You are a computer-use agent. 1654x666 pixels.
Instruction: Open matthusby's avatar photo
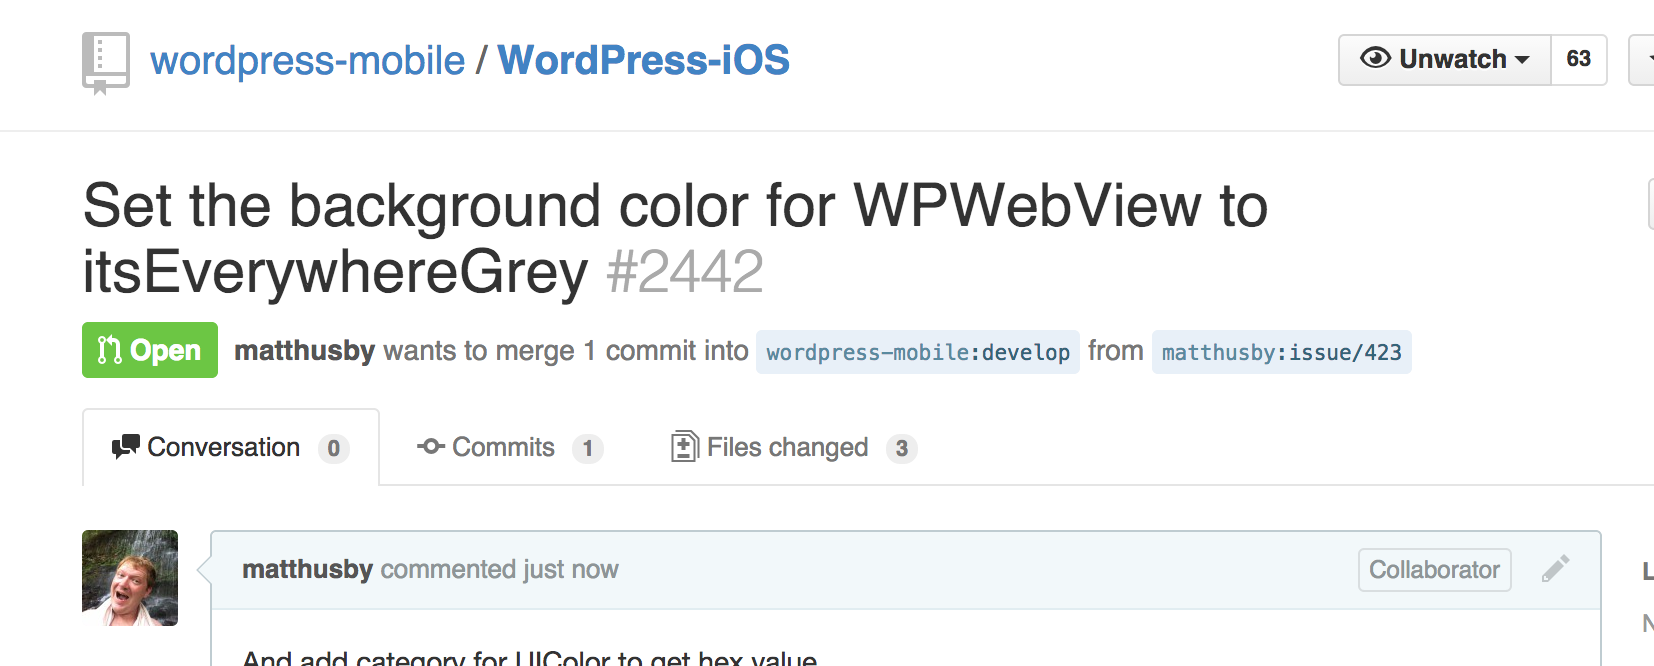click(130, 578)
